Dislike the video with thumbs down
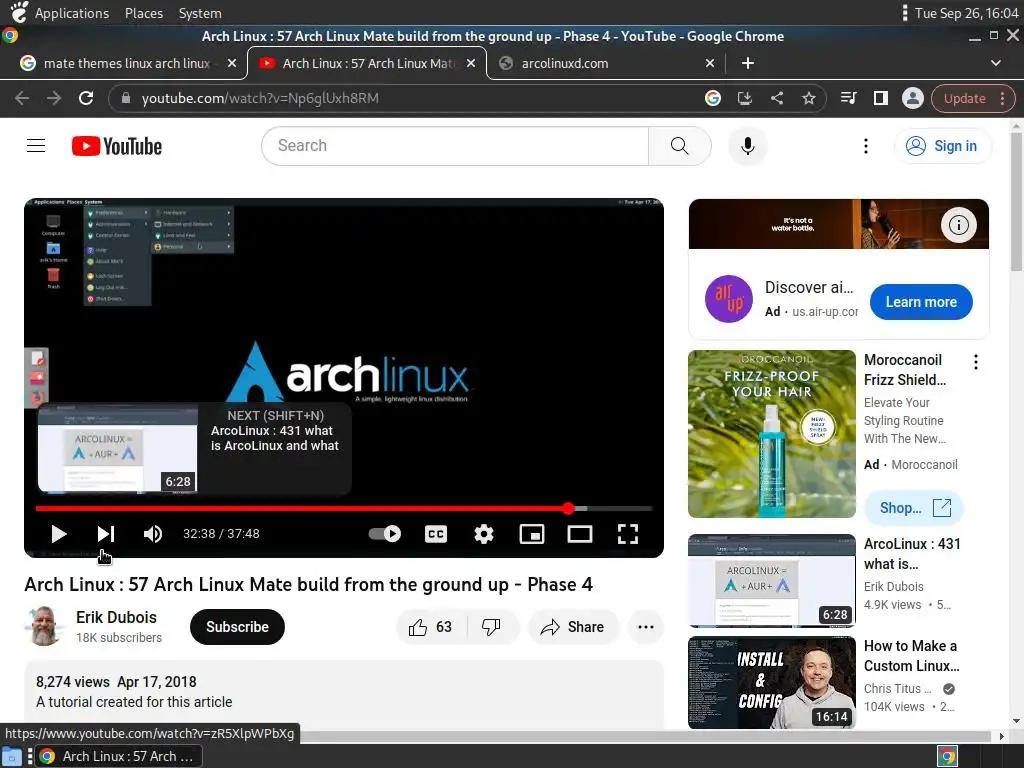The height and width of the screenshot is (768, 1024). [491, 627]
